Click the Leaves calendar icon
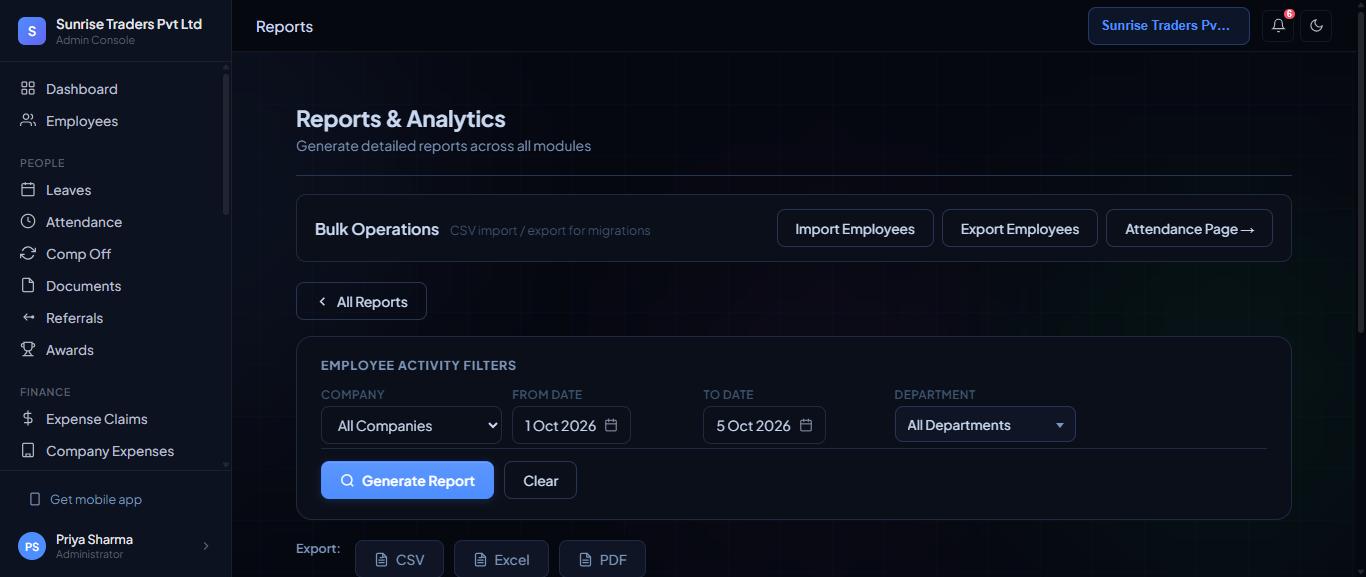Image resolution: width=1366 pixels, height=577 pixels. coord(28,190)
